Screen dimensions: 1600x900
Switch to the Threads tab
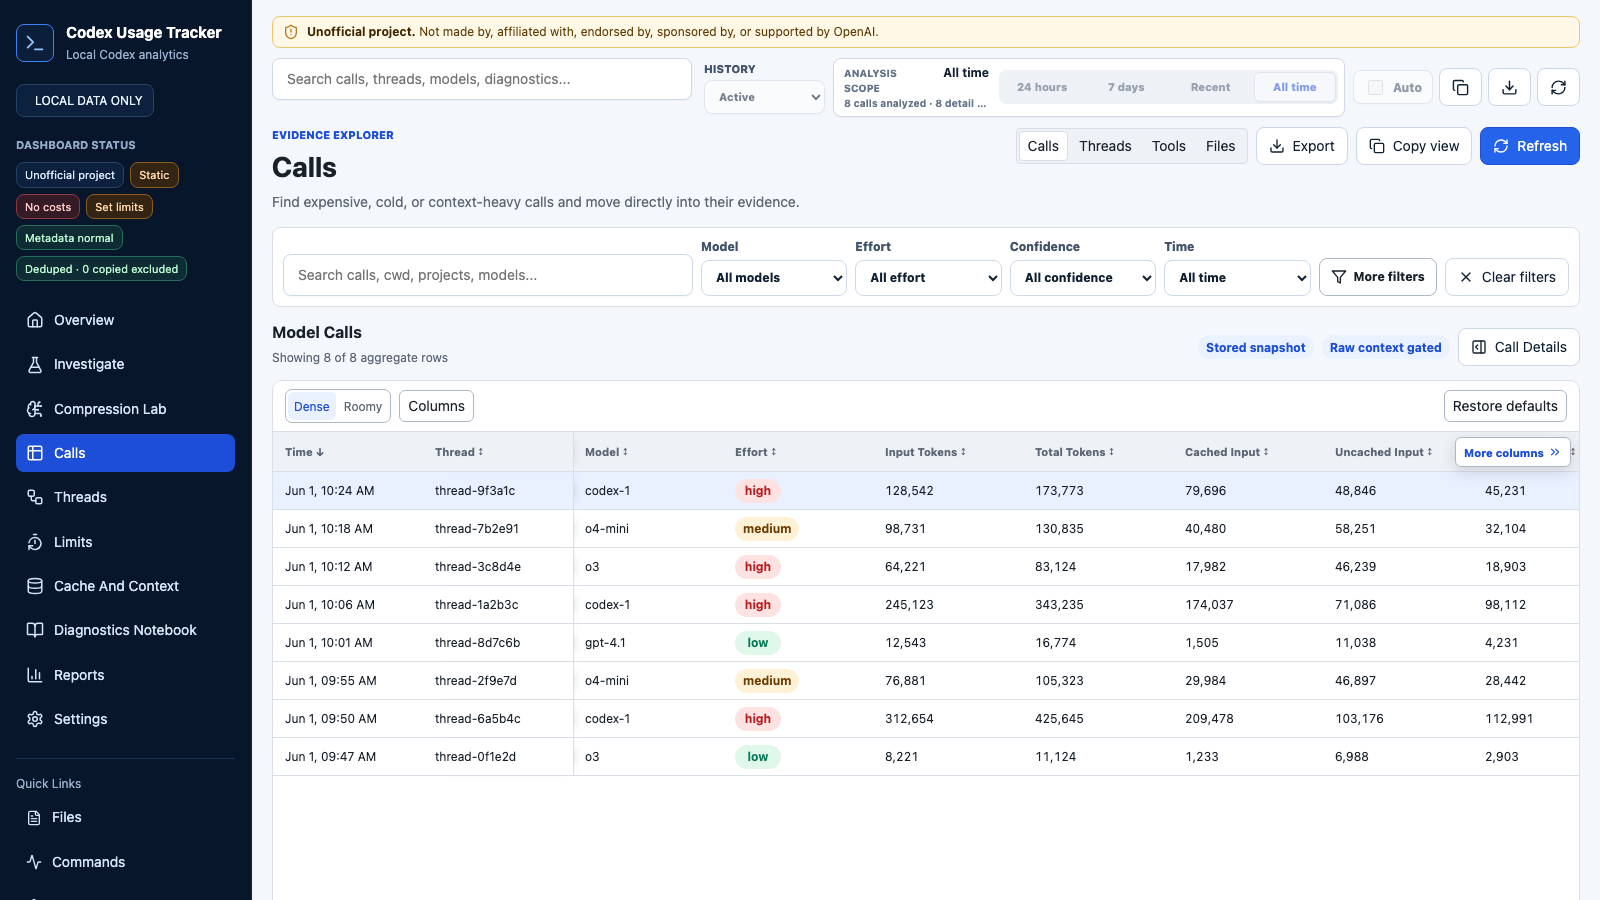(1105, 146)
